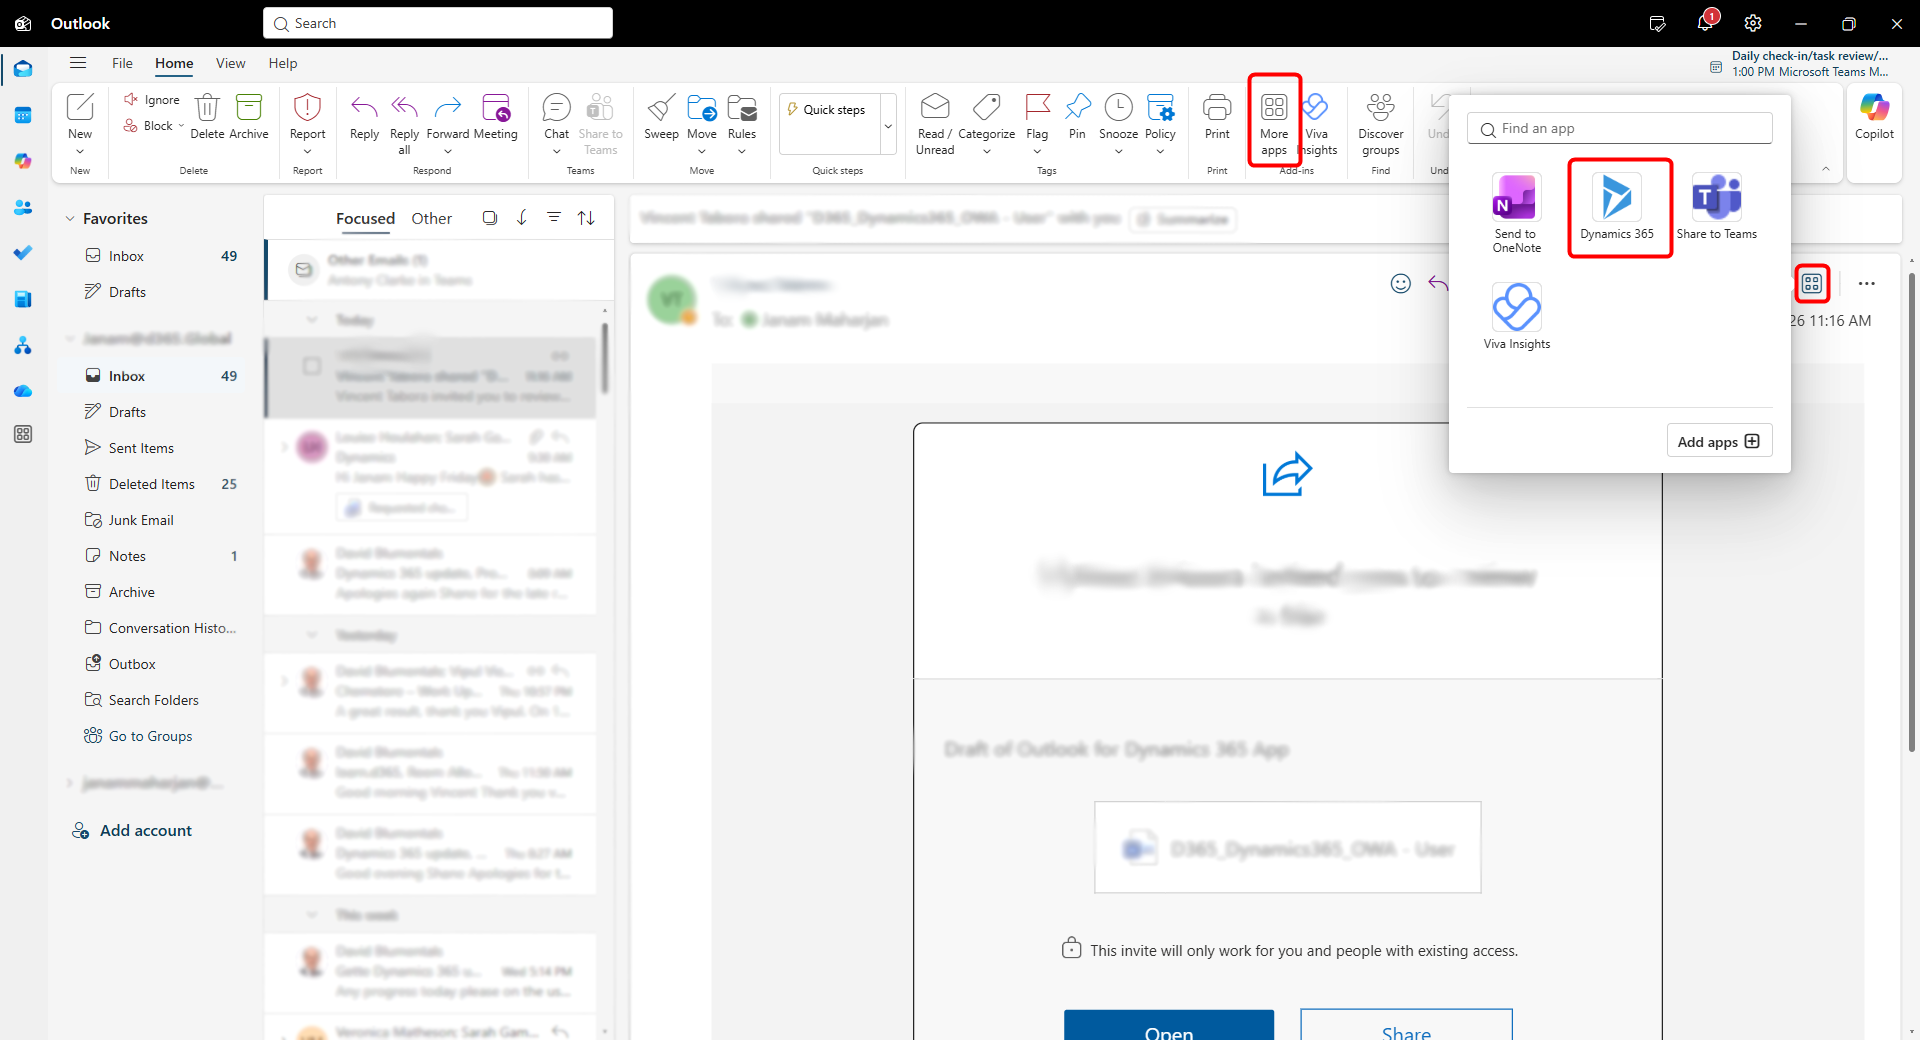This screenshot has width=1920, height=1040.
Task: Open the File menu
Action: (122, 63)
